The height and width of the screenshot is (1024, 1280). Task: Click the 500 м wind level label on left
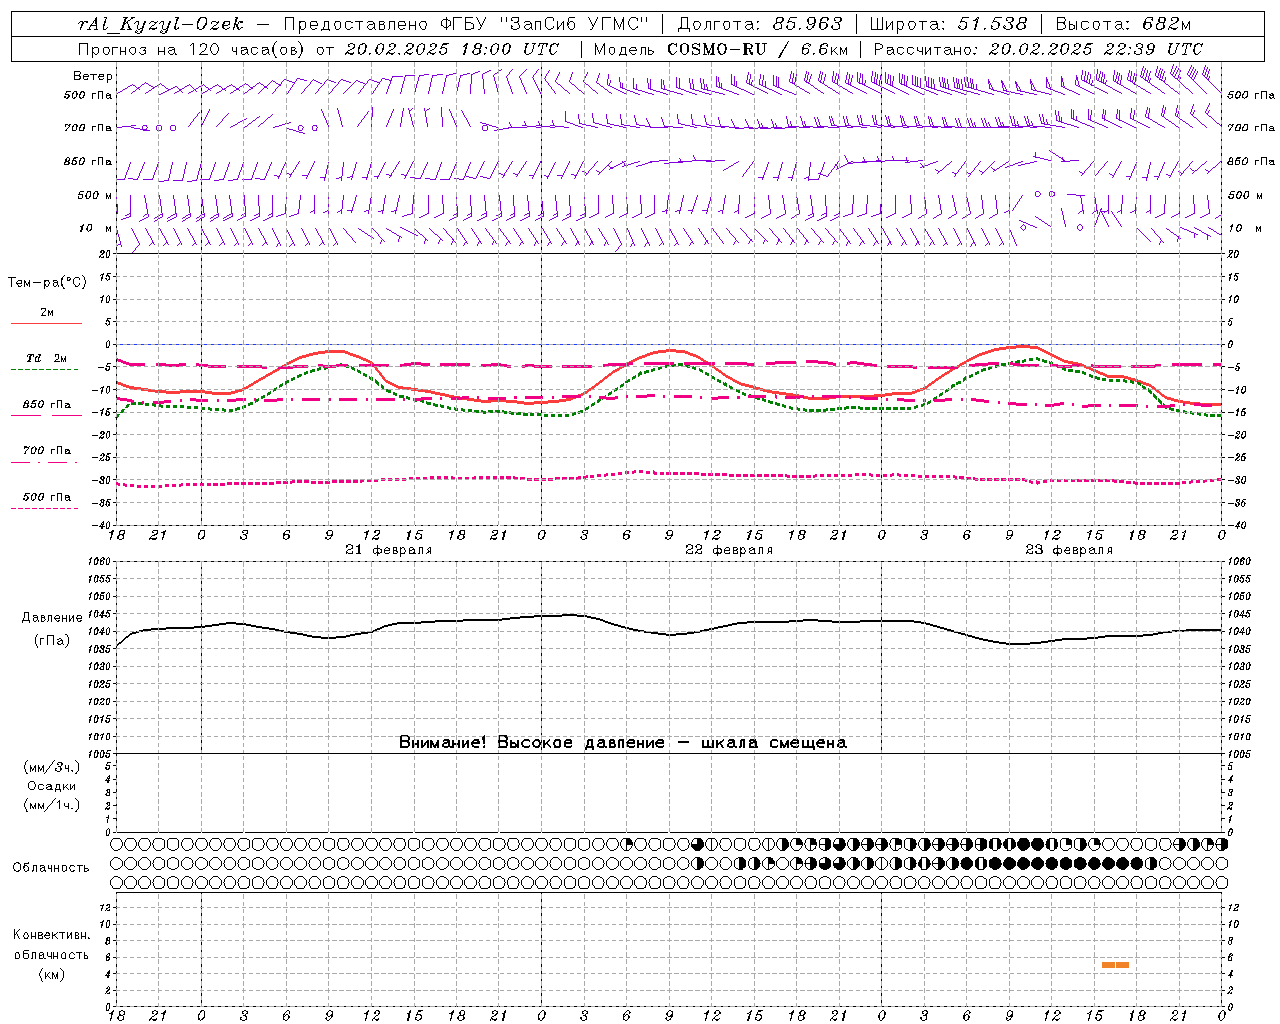point(95,195)
